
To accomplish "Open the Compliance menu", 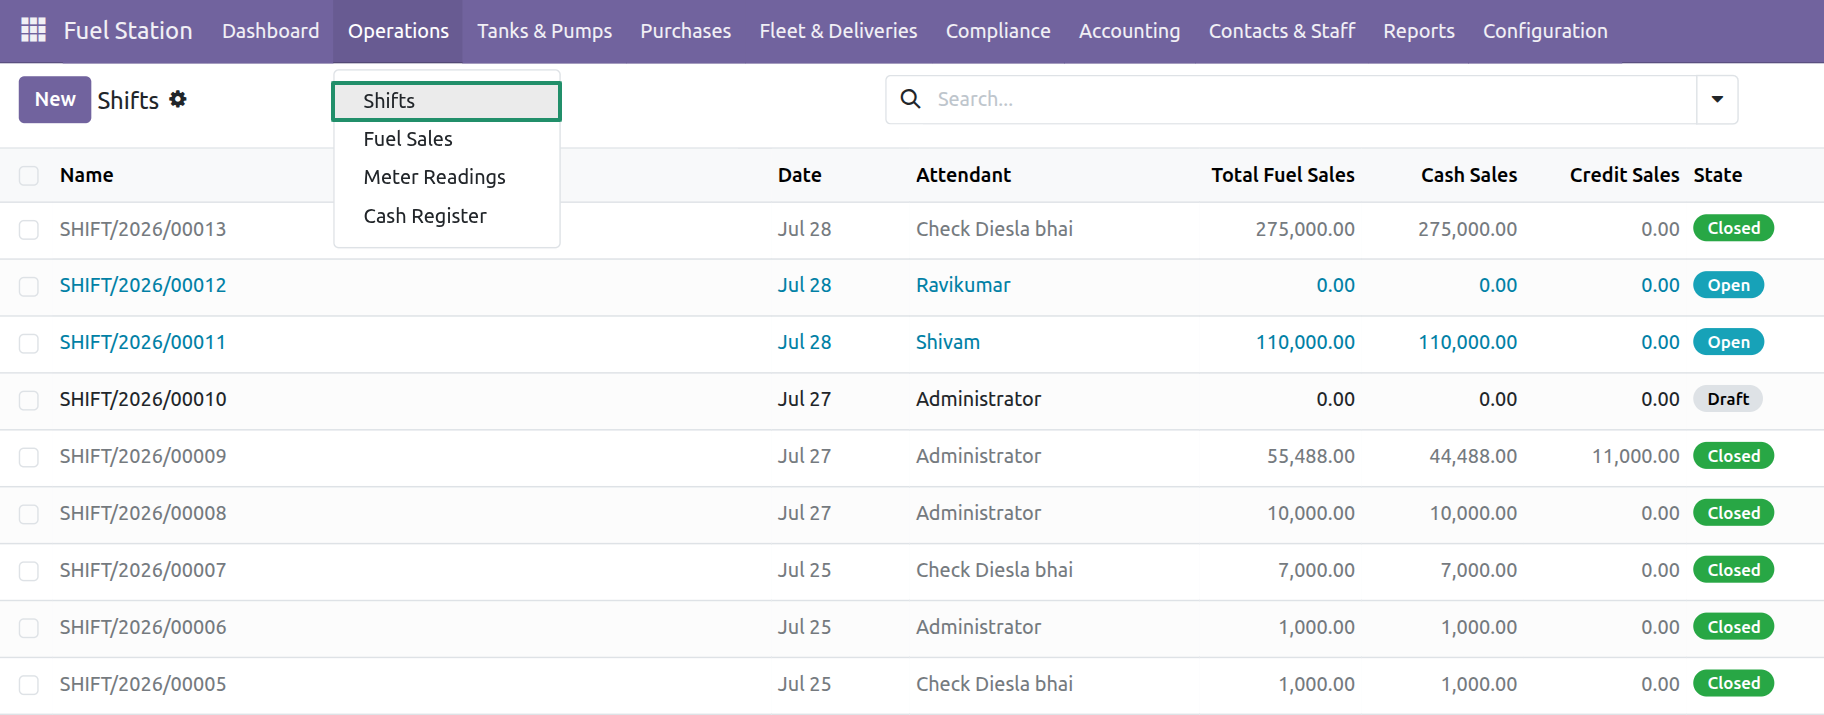I will 998,31.
